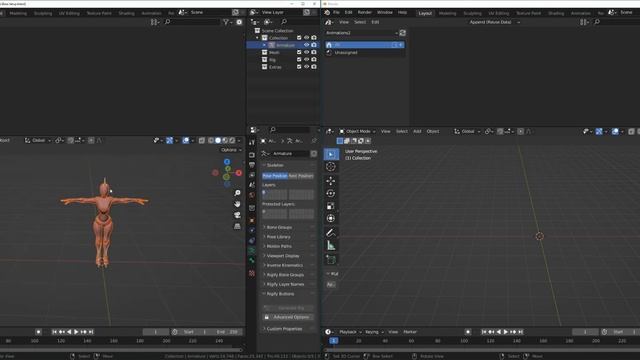
Task: Toggle exclude checkbox for Collection in outliner
Action: coord(299,38)
